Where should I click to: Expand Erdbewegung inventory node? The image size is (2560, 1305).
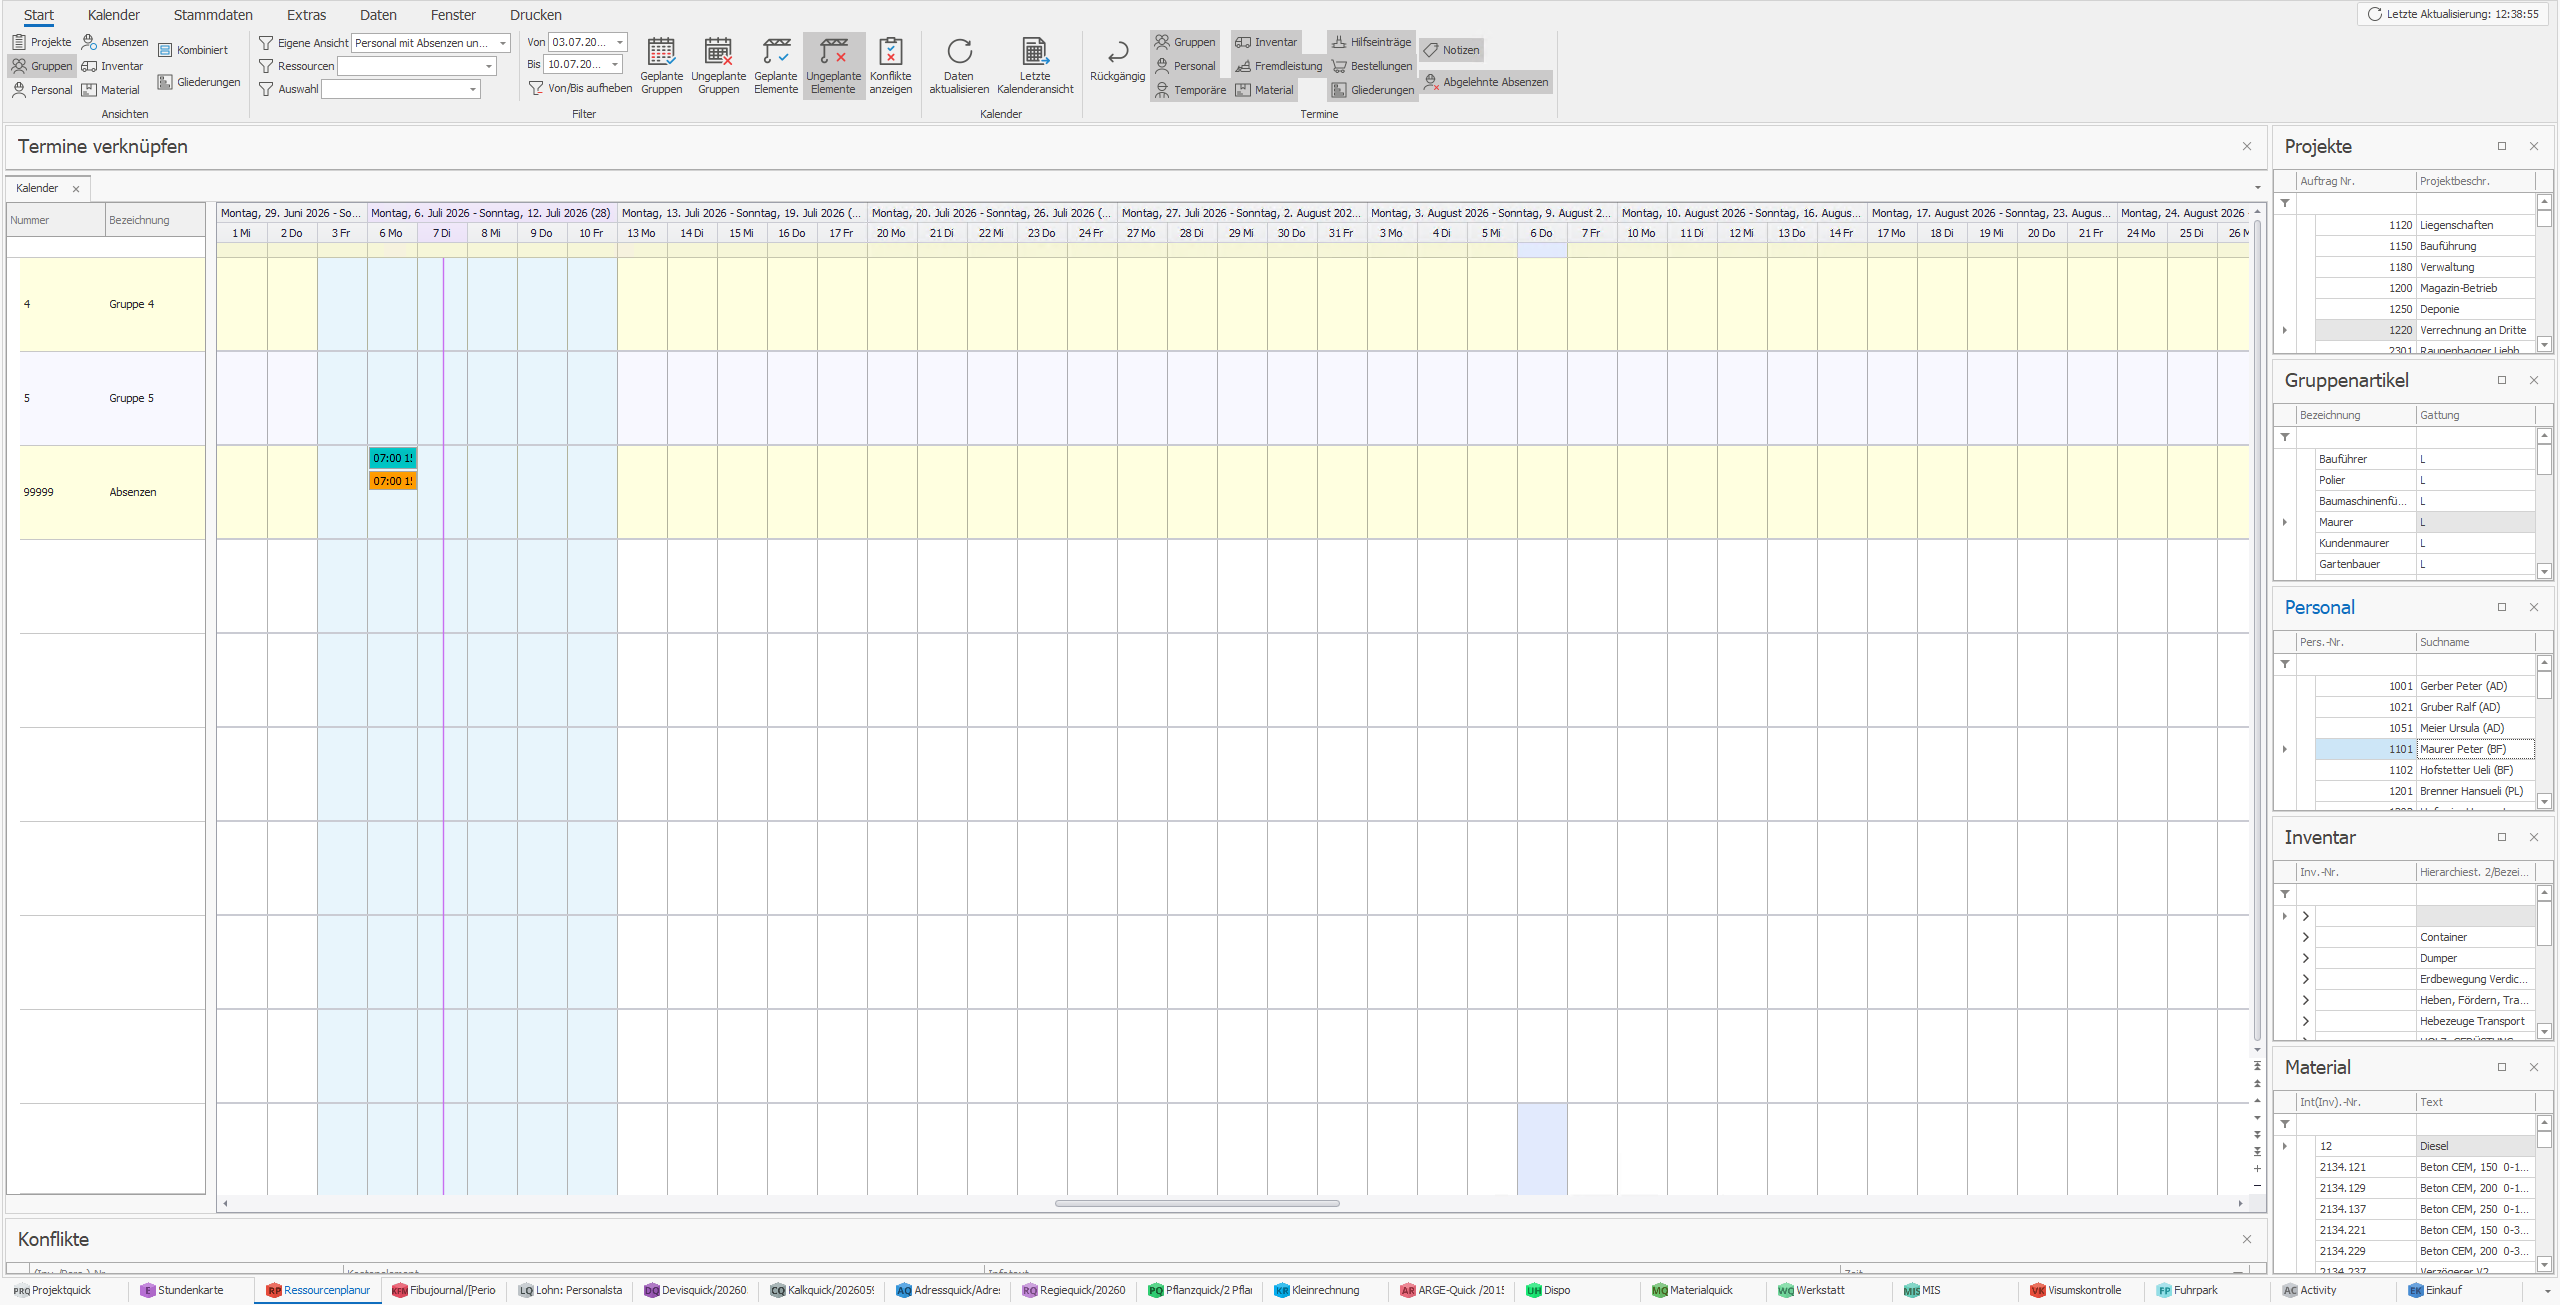[x=2306, y=979]
